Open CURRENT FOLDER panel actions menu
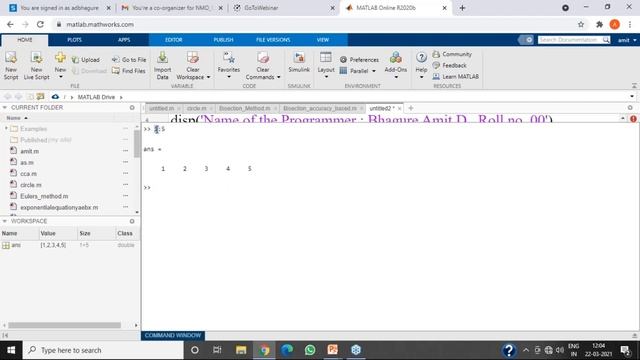 coord(132,107)
